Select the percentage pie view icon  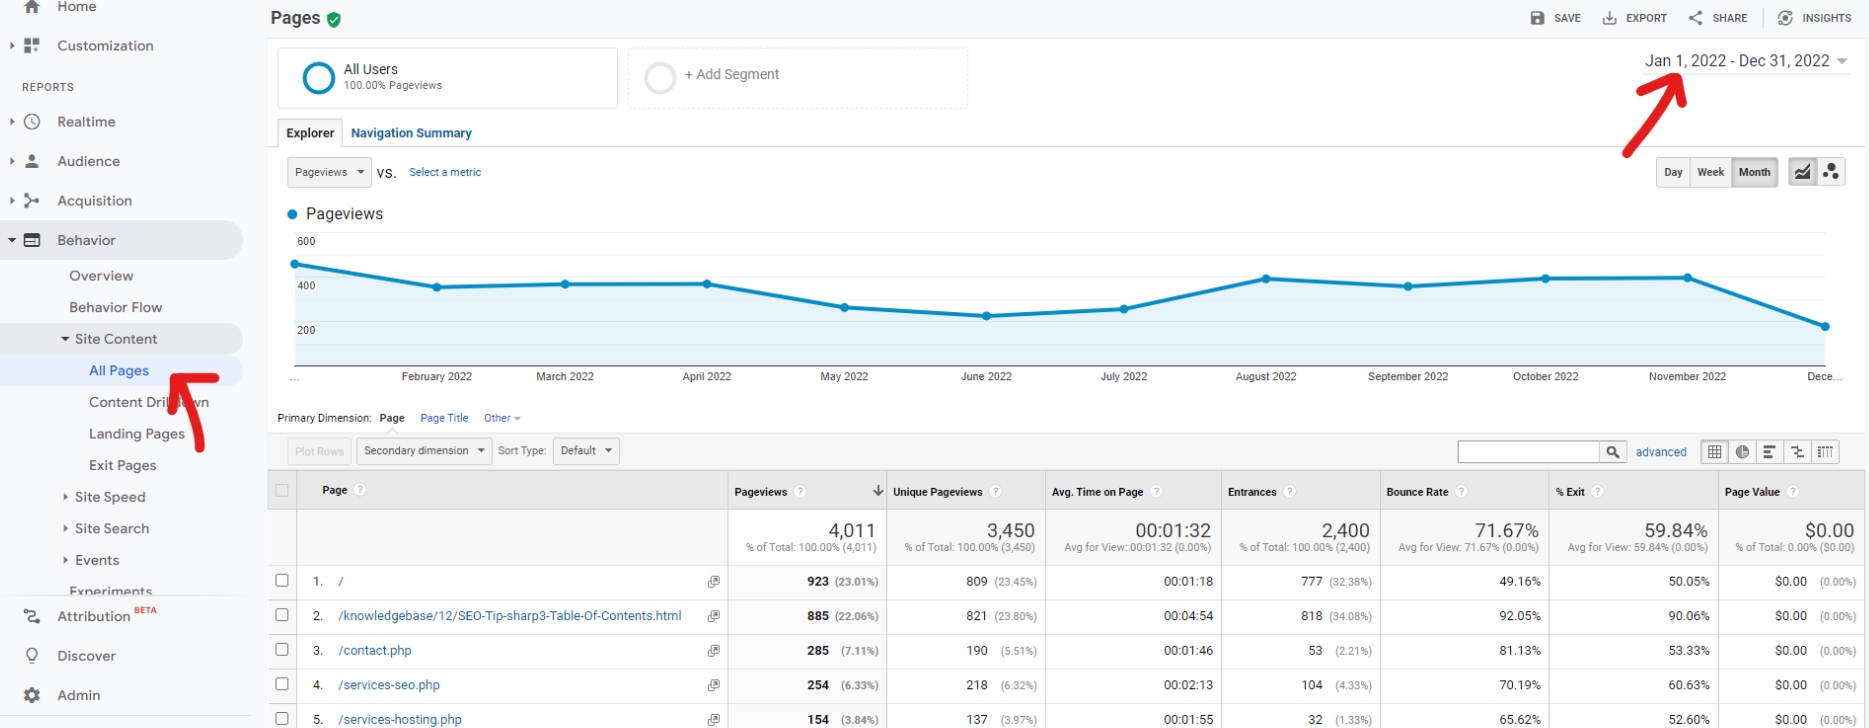click(1743, 452)
